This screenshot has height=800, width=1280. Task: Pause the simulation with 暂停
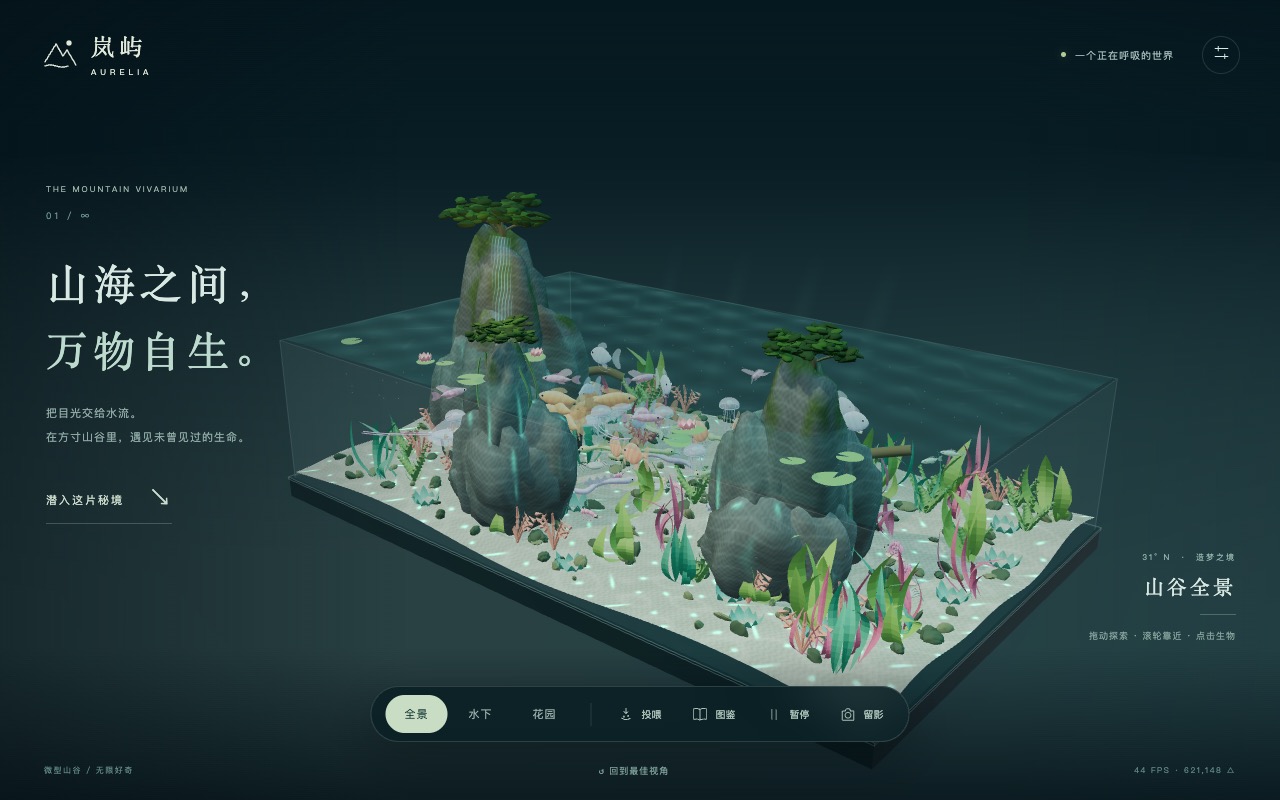pos(788,714)
